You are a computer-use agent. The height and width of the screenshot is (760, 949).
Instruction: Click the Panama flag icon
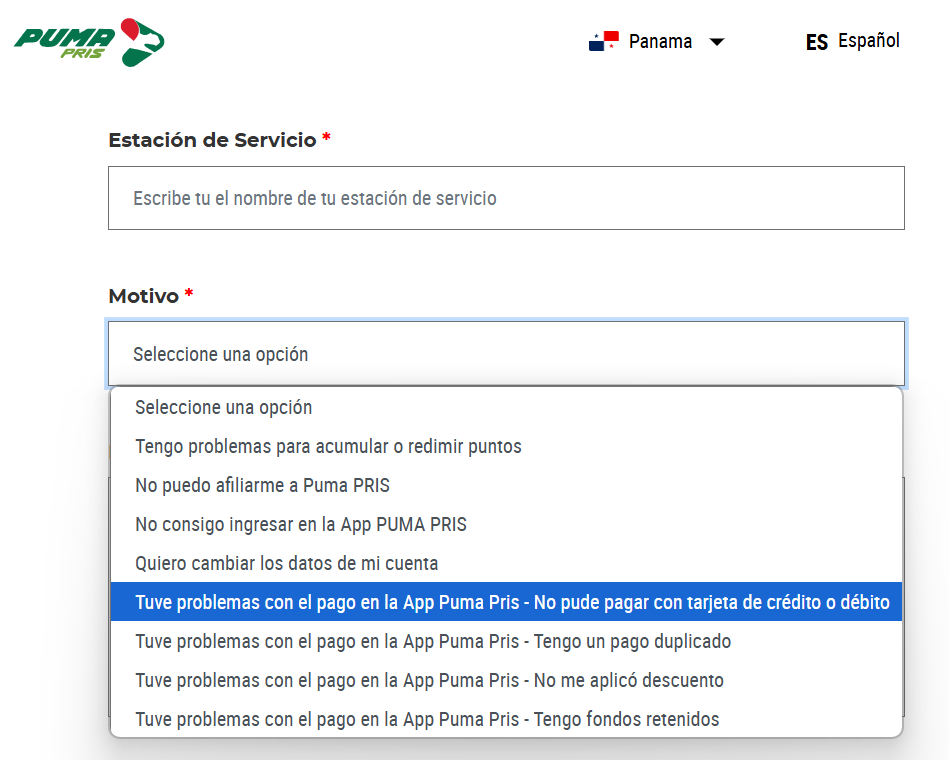[603, 42]
